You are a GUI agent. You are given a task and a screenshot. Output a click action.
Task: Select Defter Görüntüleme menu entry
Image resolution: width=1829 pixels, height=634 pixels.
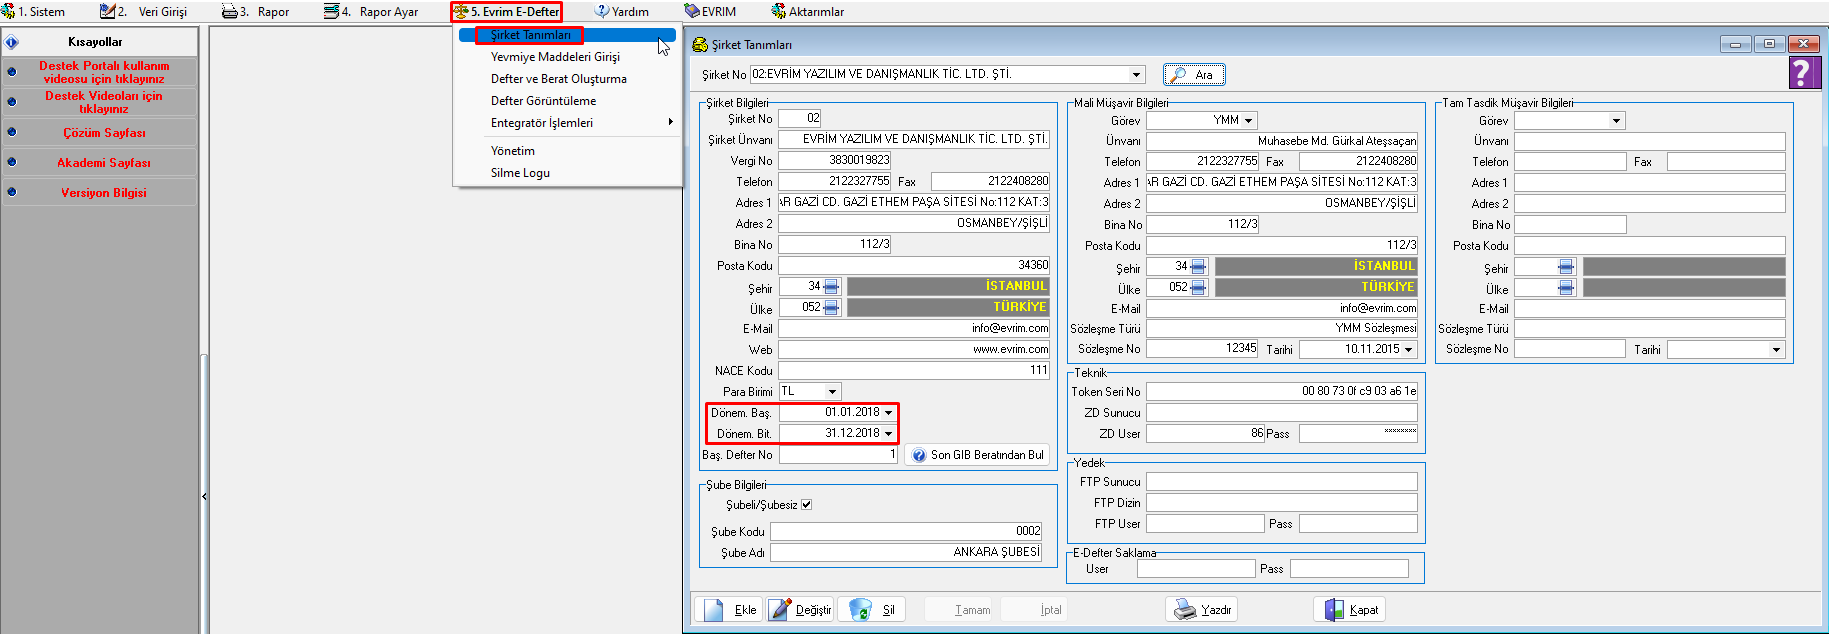pos(568,101)
